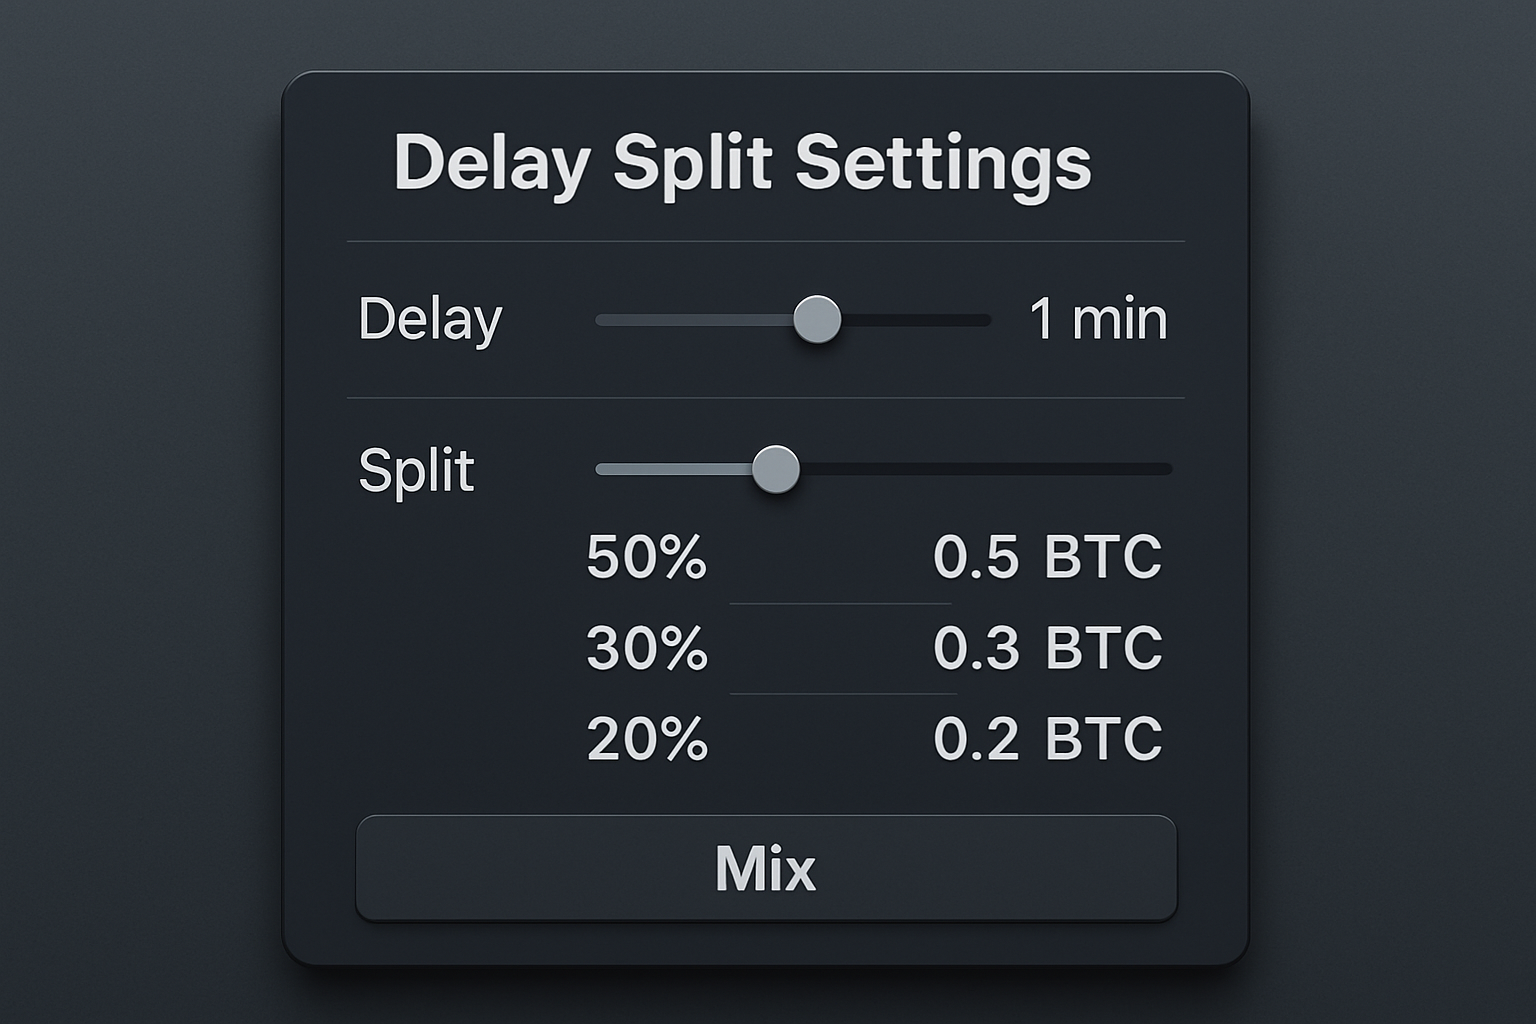Click the 0.3 BTC amount
Image resolution: width=1536 pixels, height=1024 pixels.
coord(1048,648)
